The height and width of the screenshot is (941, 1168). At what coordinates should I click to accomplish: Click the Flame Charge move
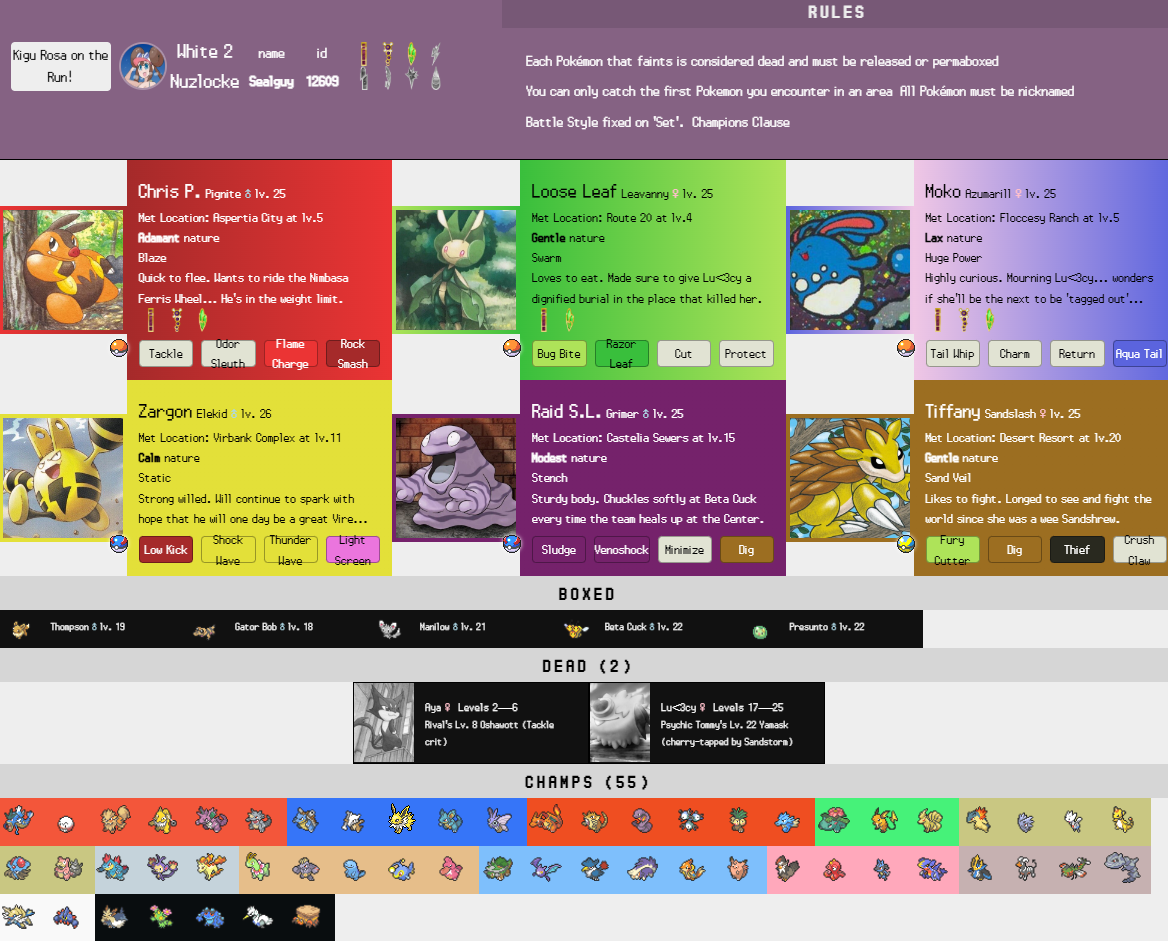point(291,354)
